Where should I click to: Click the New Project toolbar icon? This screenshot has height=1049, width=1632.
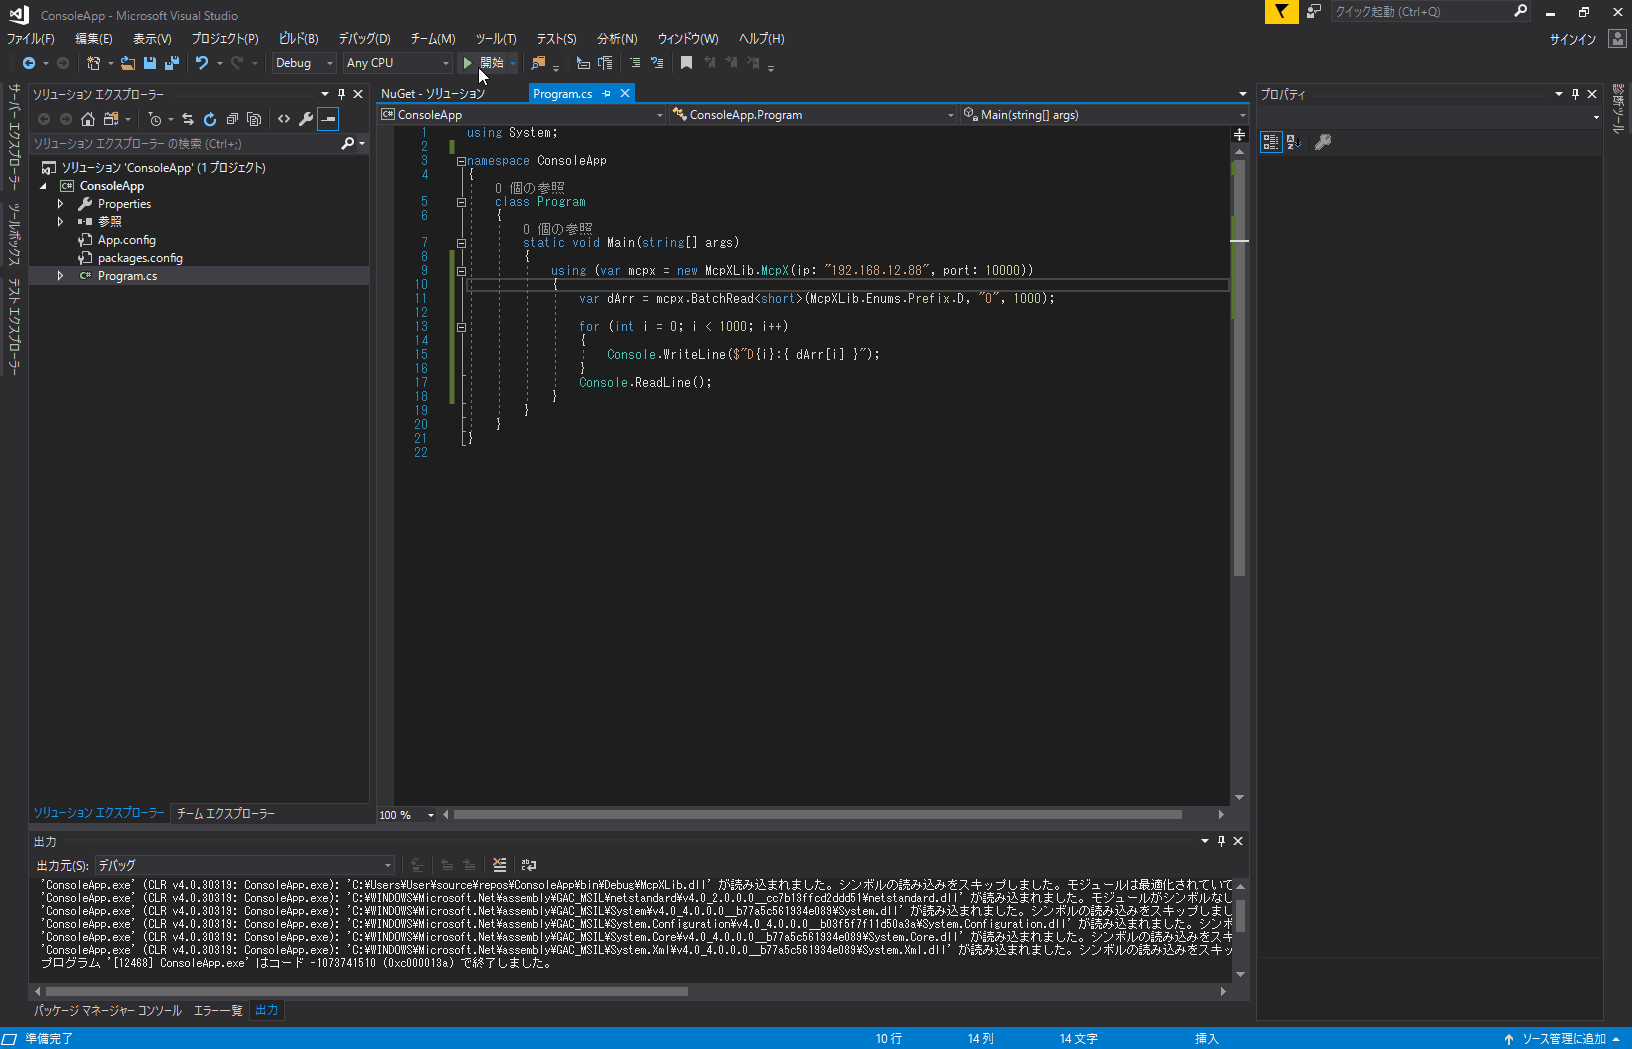click(x=93, y=62)
